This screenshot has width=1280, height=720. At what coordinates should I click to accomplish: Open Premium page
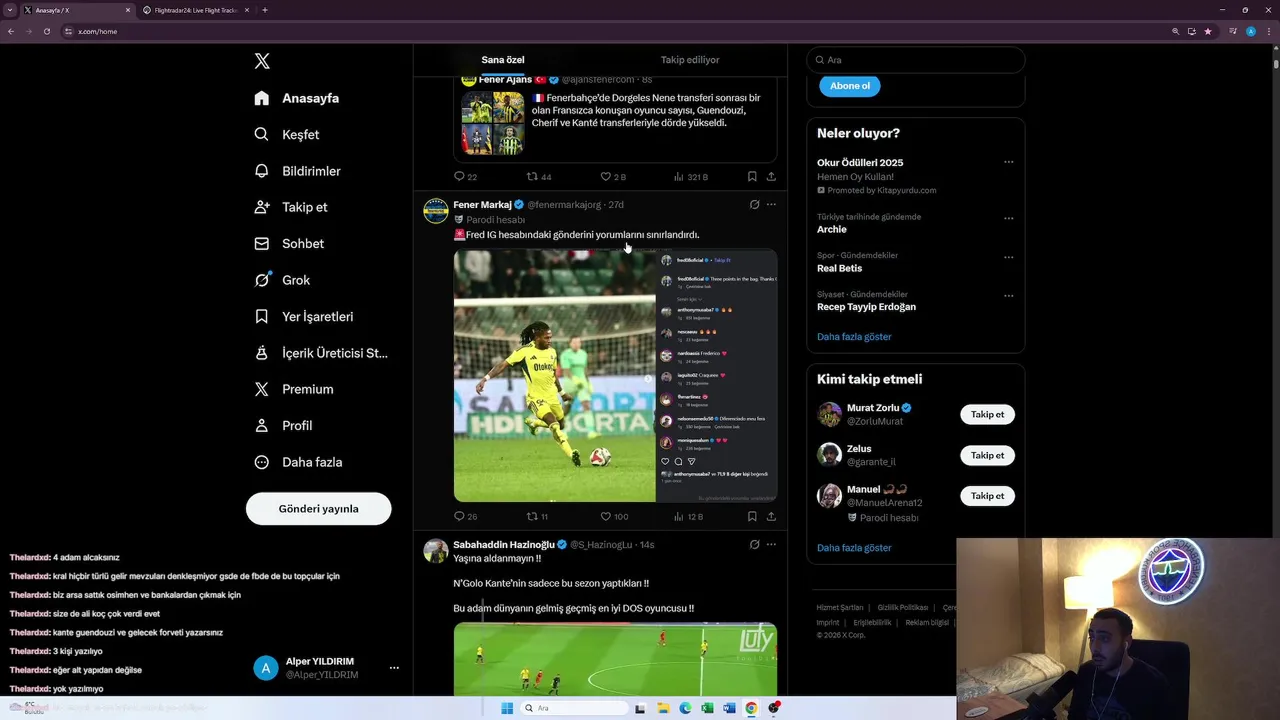(x=294, y=389)
